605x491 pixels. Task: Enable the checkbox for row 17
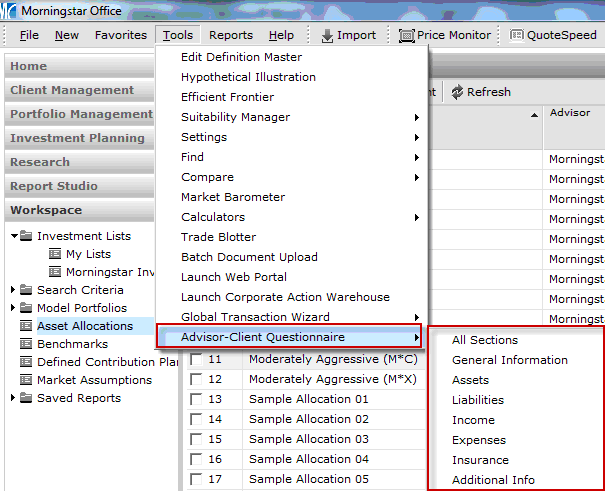[x=195, y=479]
